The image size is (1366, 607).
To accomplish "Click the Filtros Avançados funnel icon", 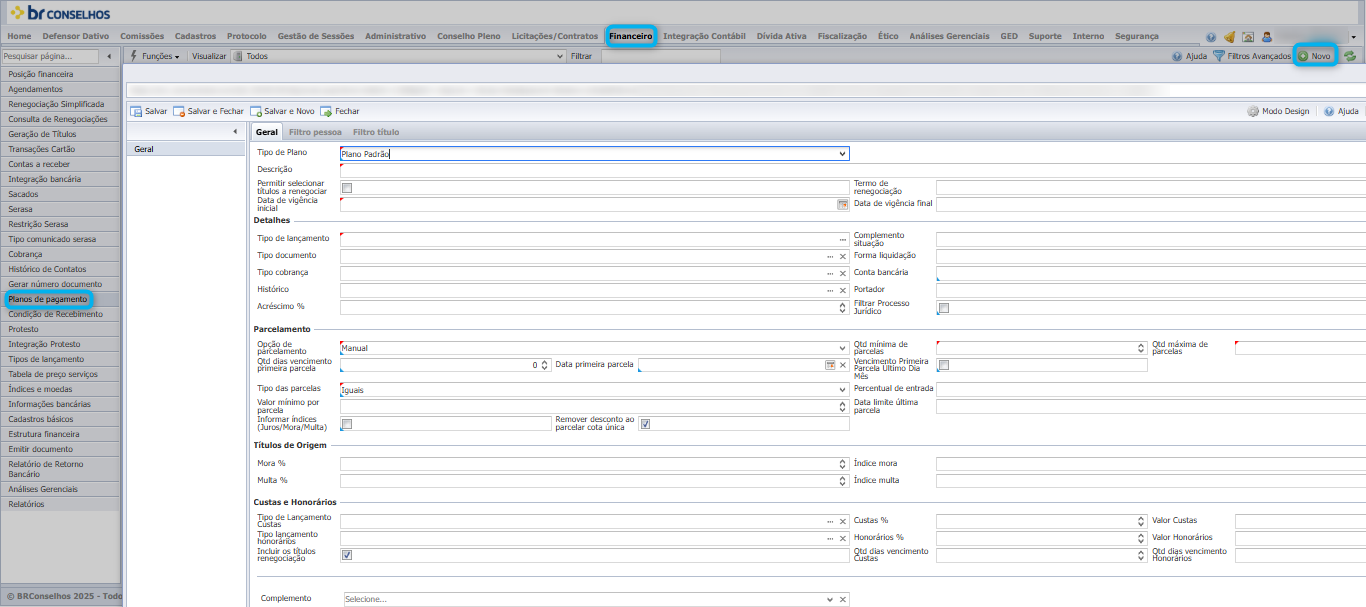I will [1219, 56].
